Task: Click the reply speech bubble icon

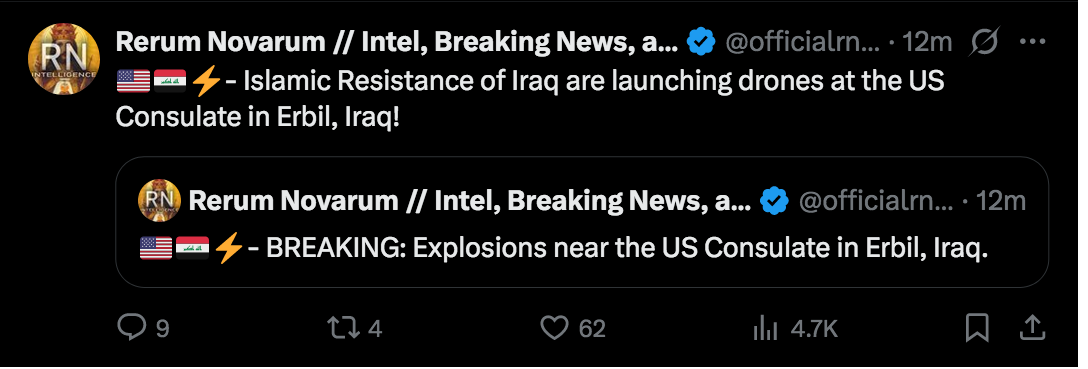Action: point(131,327)
